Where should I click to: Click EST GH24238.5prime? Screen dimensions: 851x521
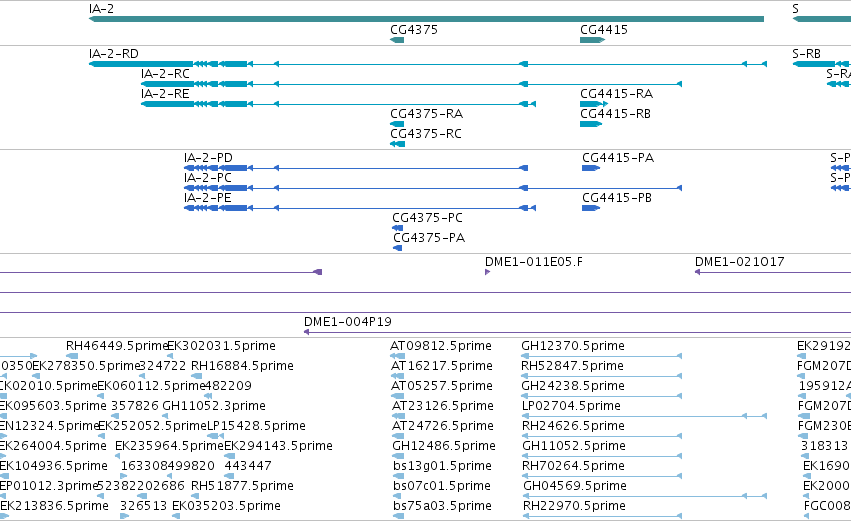[x=573, y=386]
